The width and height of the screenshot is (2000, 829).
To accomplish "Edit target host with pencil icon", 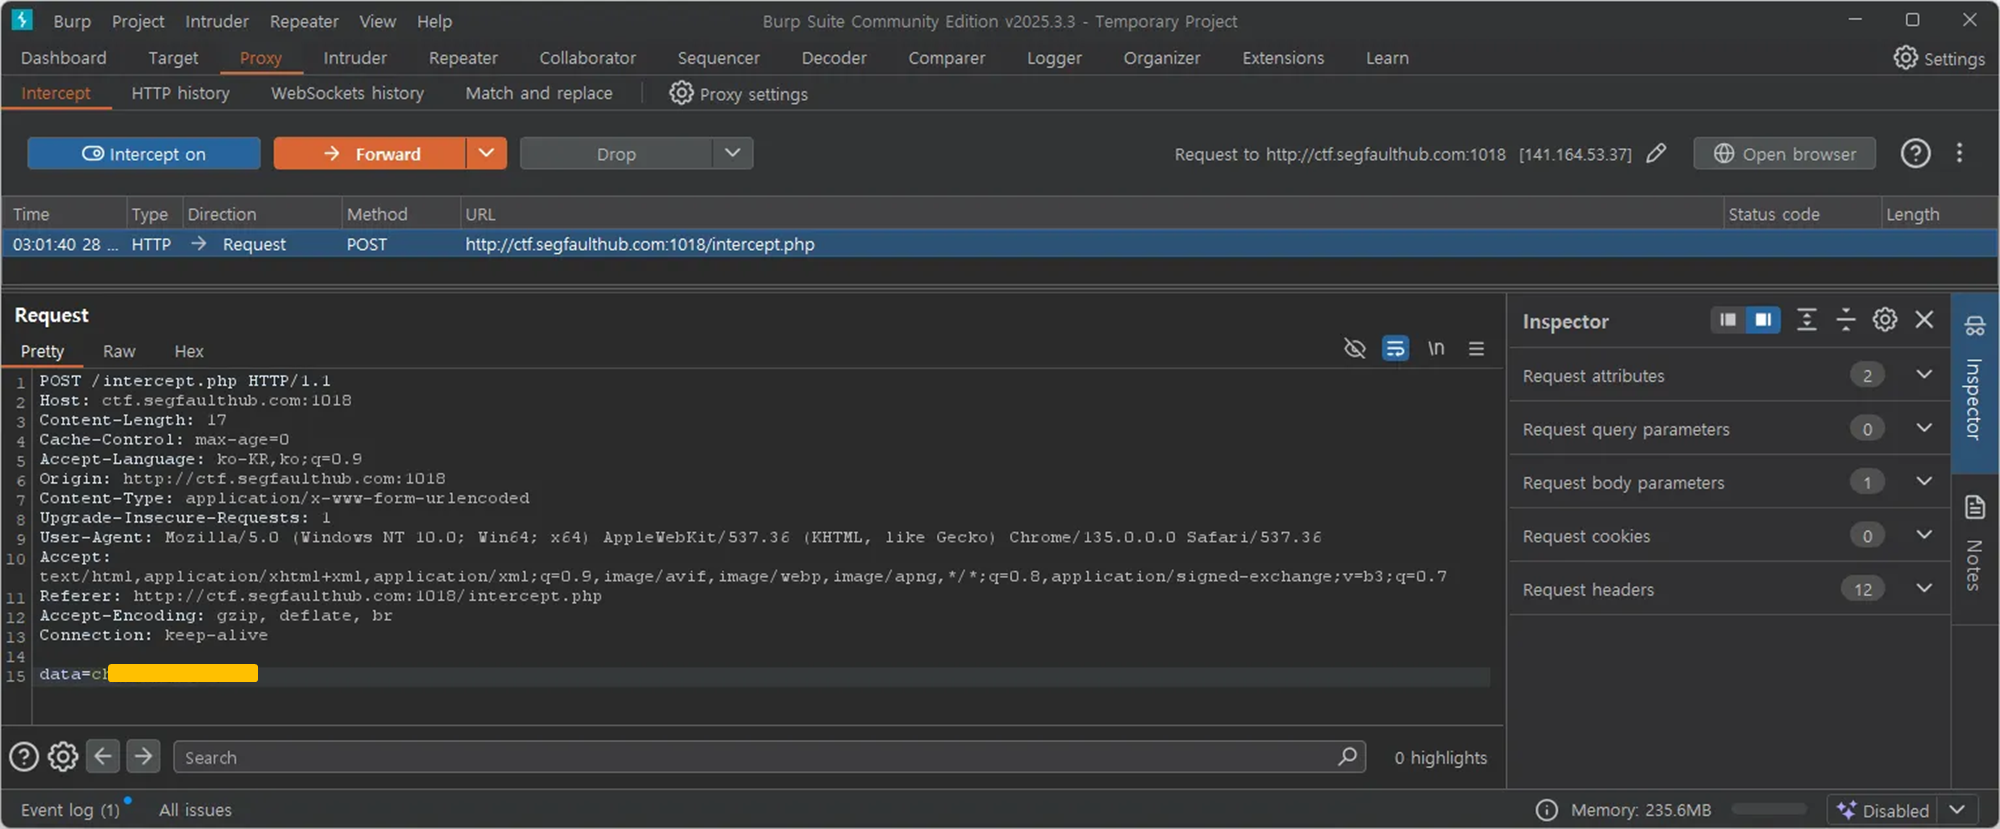I will coord(1656,153).
